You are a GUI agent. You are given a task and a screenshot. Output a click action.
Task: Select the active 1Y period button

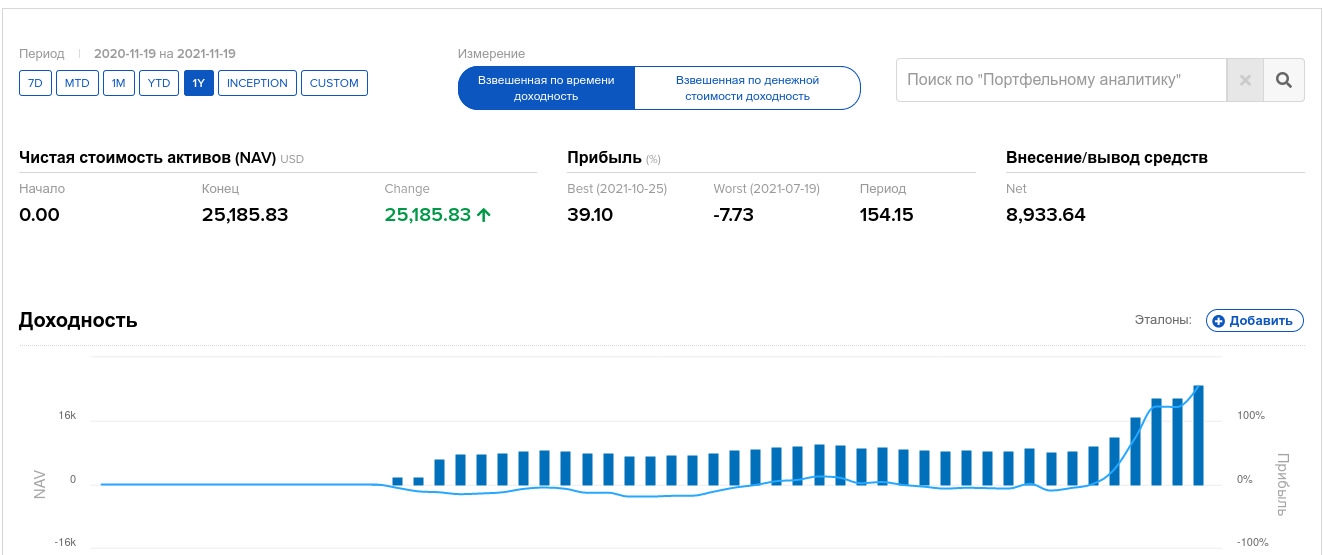click(199, 83)
